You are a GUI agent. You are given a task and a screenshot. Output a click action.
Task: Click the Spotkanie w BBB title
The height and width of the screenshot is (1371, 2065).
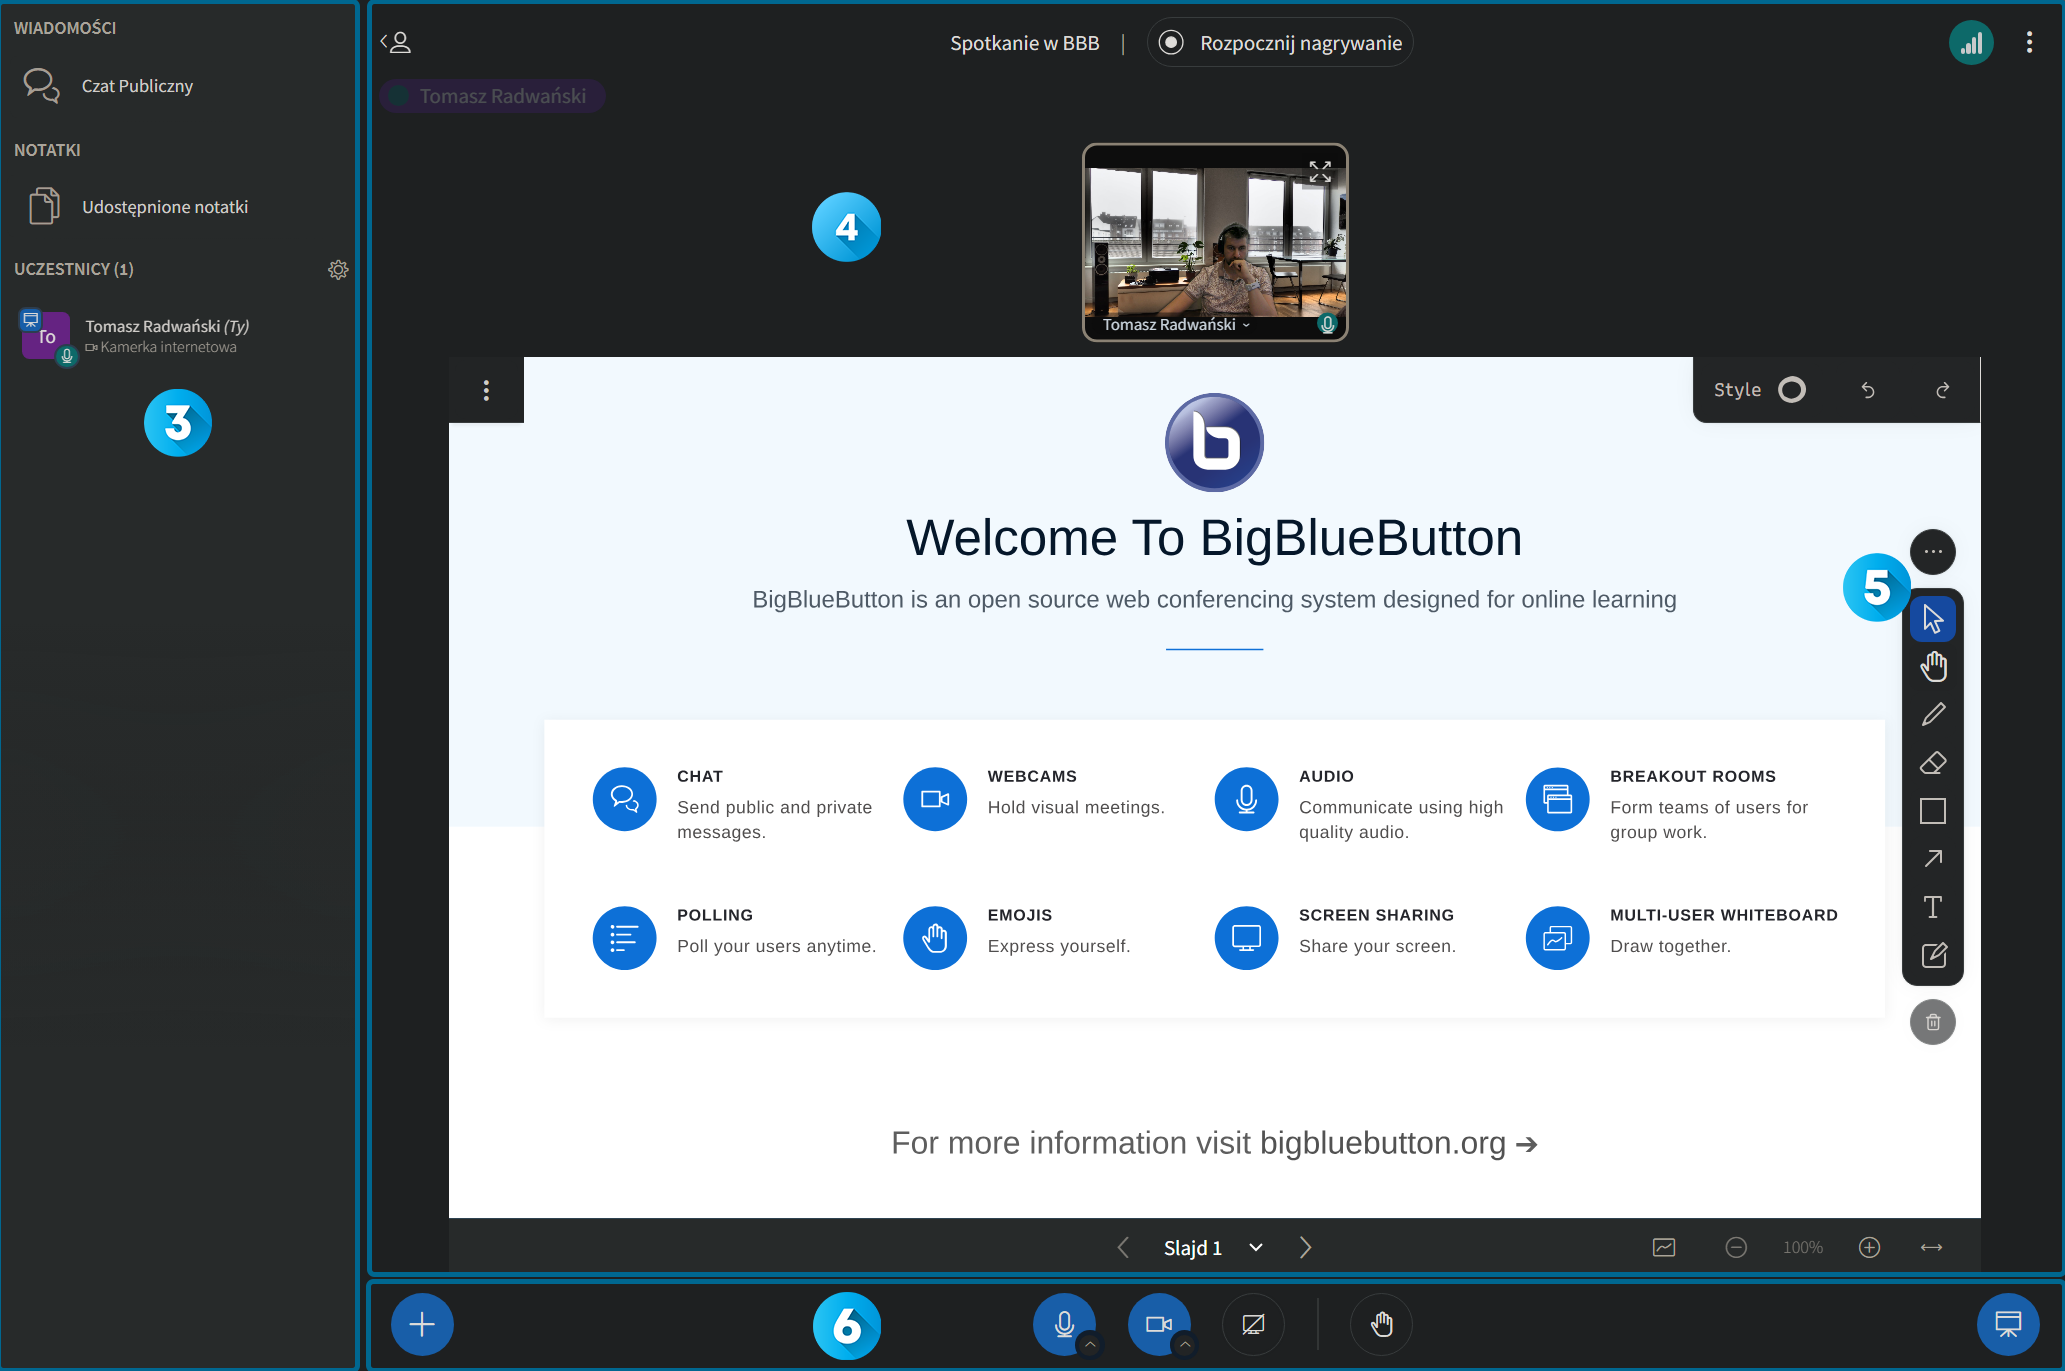1024,43
